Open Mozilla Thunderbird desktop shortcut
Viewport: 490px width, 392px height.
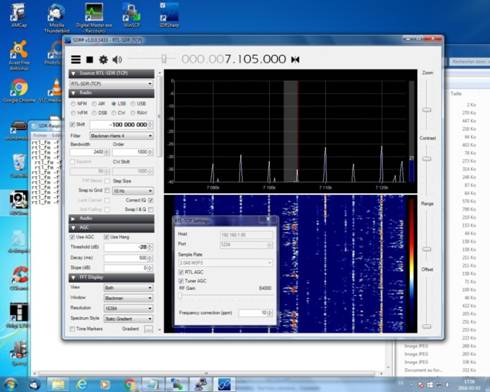pyautogui.click(x=57, y=18)
